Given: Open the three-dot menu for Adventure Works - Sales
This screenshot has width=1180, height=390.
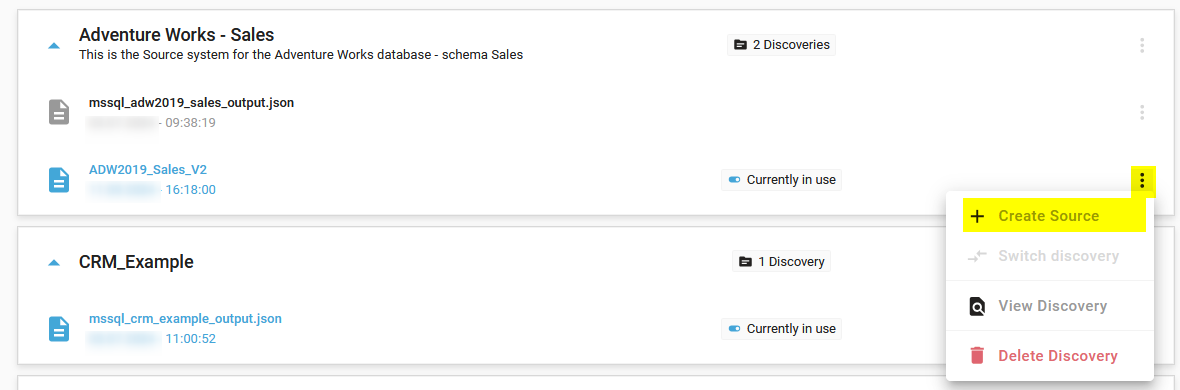Looking at the screenshot, I should click(x=1142, y=45).
